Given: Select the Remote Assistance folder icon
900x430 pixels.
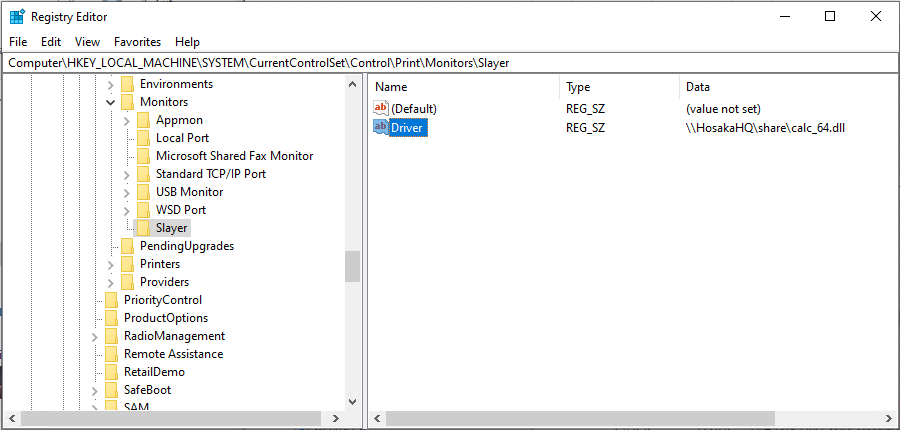Looking at the screenshot, I should pos(111,354).
